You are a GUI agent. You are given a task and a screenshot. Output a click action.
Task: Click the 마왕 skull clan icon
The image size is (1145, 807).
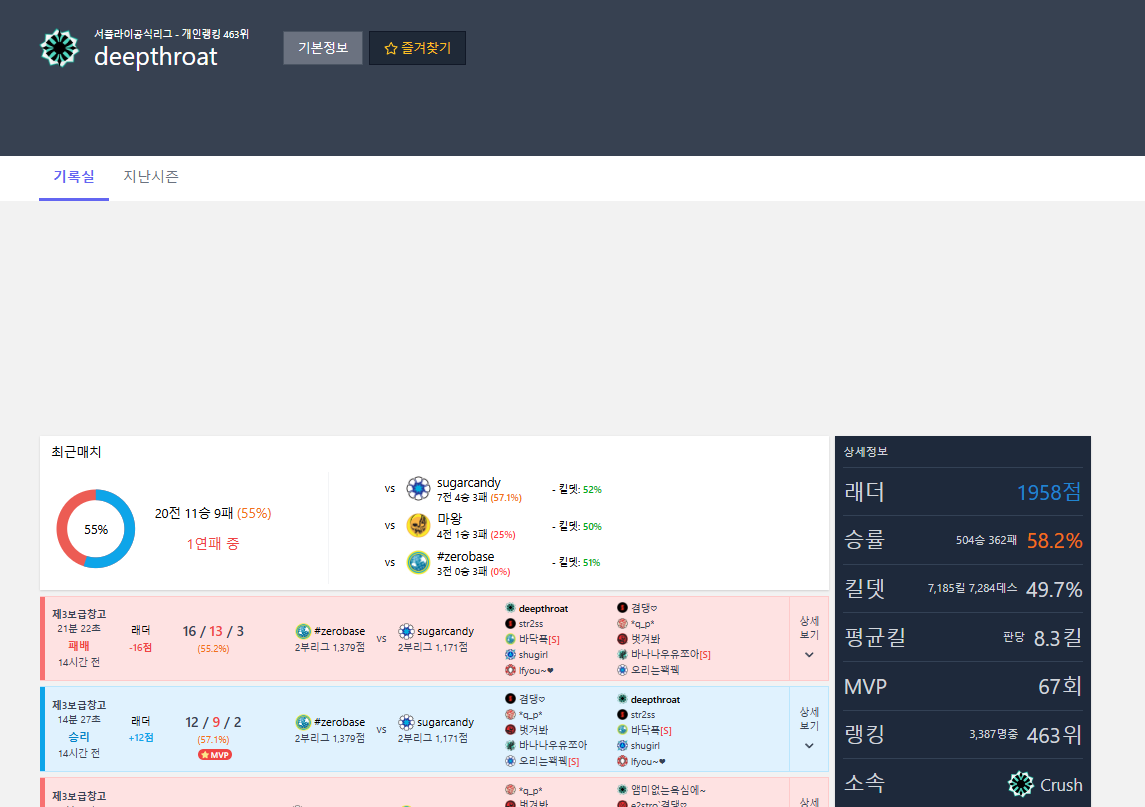pos(418,525)
